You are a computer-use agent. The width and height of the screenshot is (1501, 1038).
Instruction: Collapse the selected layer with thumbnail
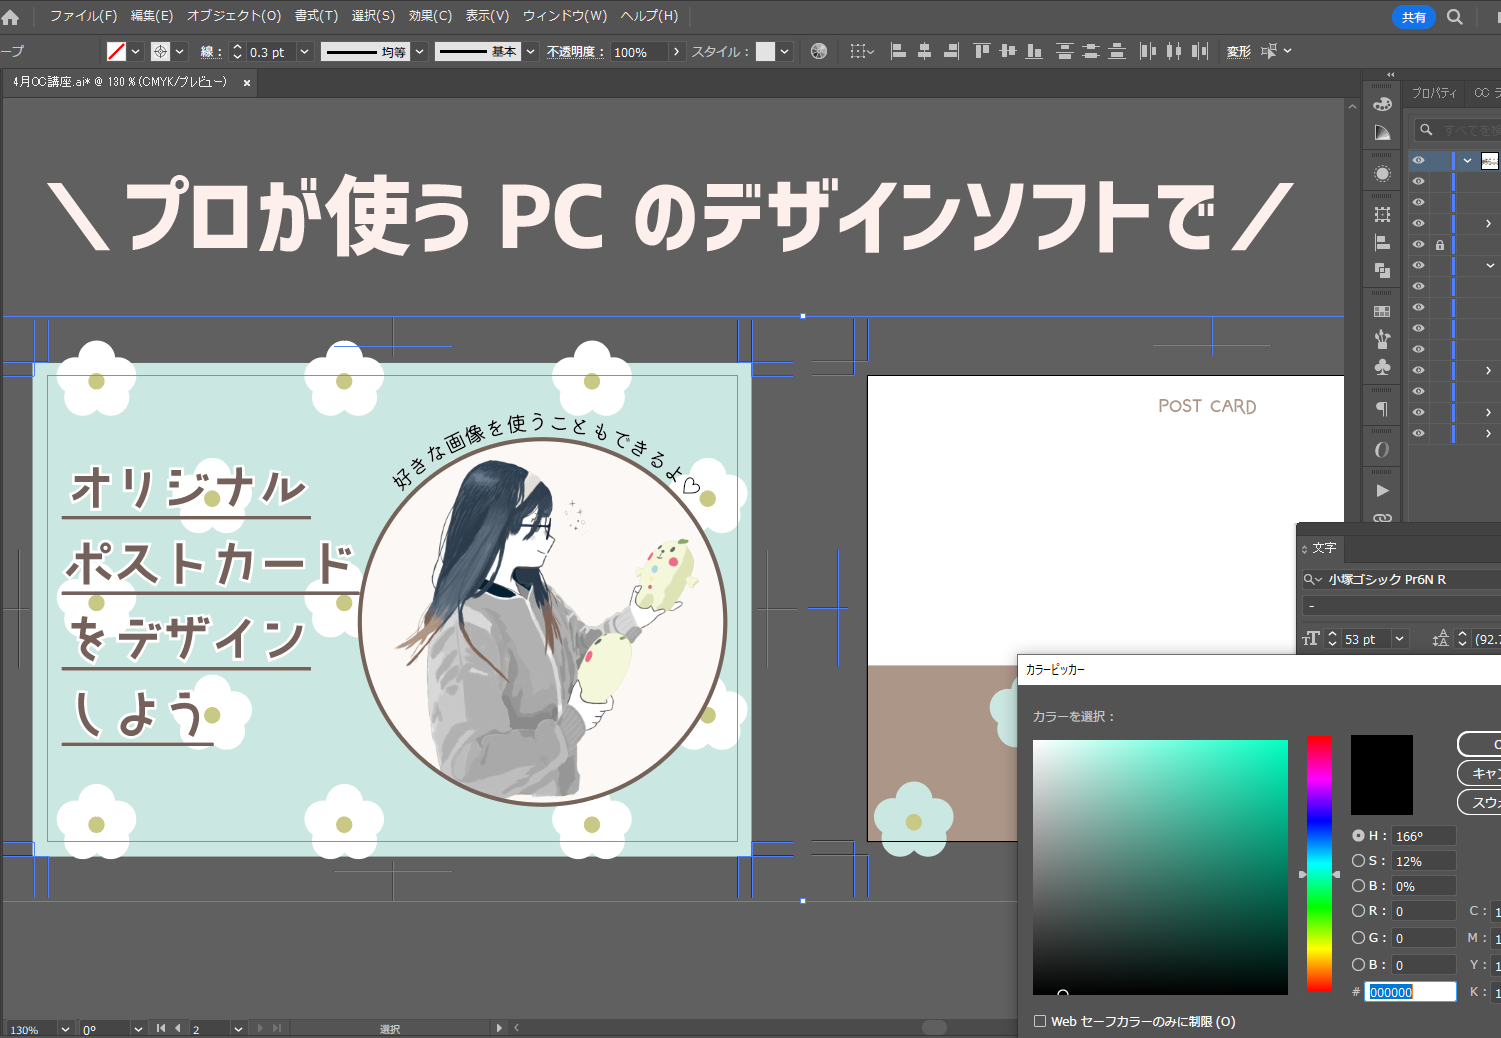click(1467, 160)
